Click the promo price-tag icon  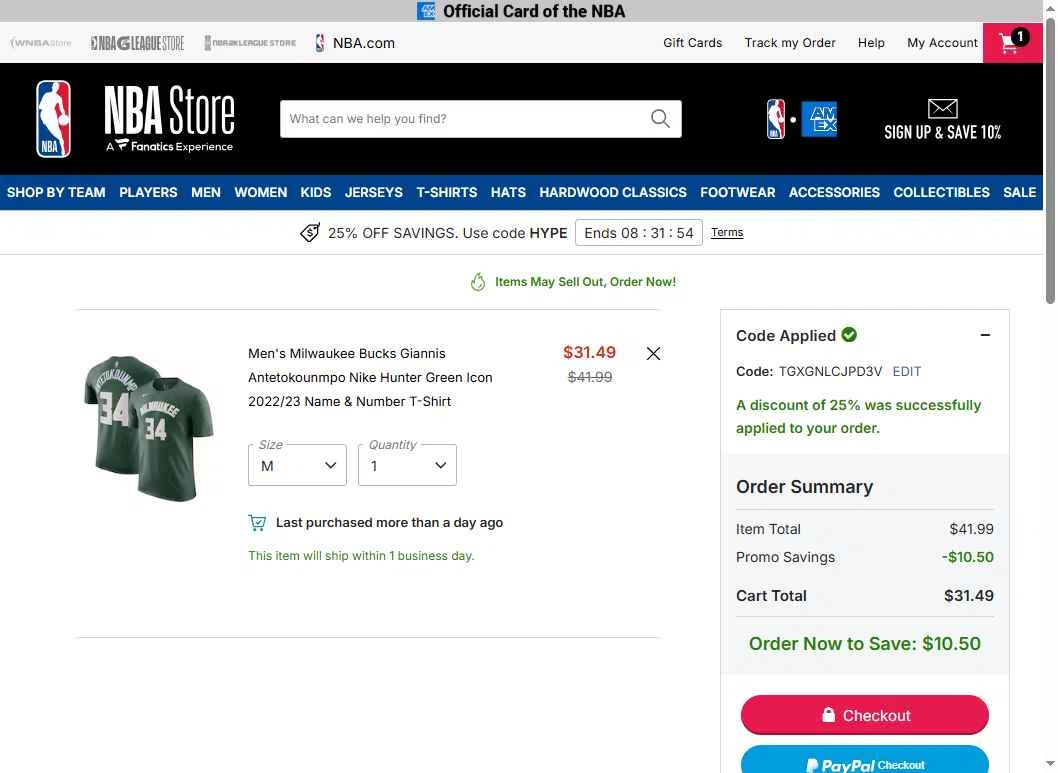pos(310,233)
